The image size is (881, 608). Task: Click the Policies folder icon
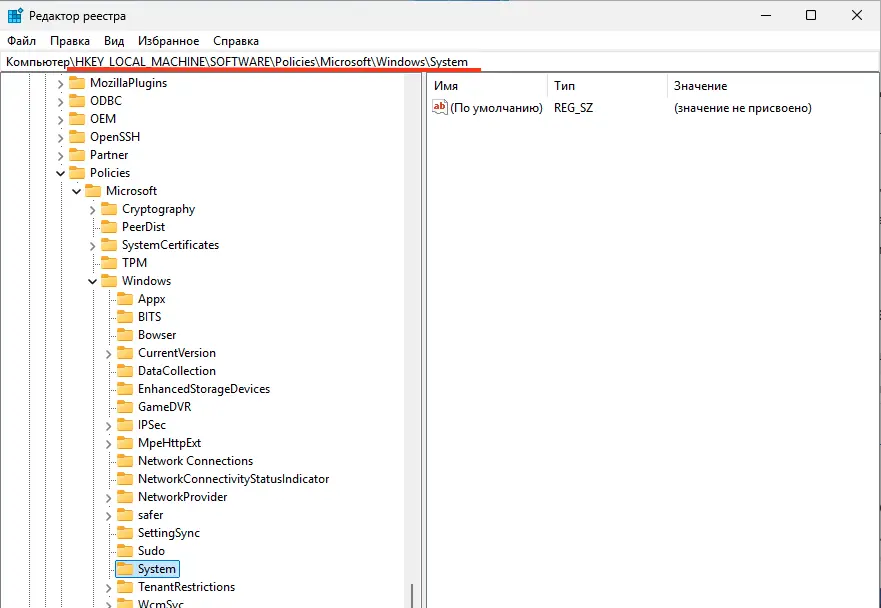[76, 173]
